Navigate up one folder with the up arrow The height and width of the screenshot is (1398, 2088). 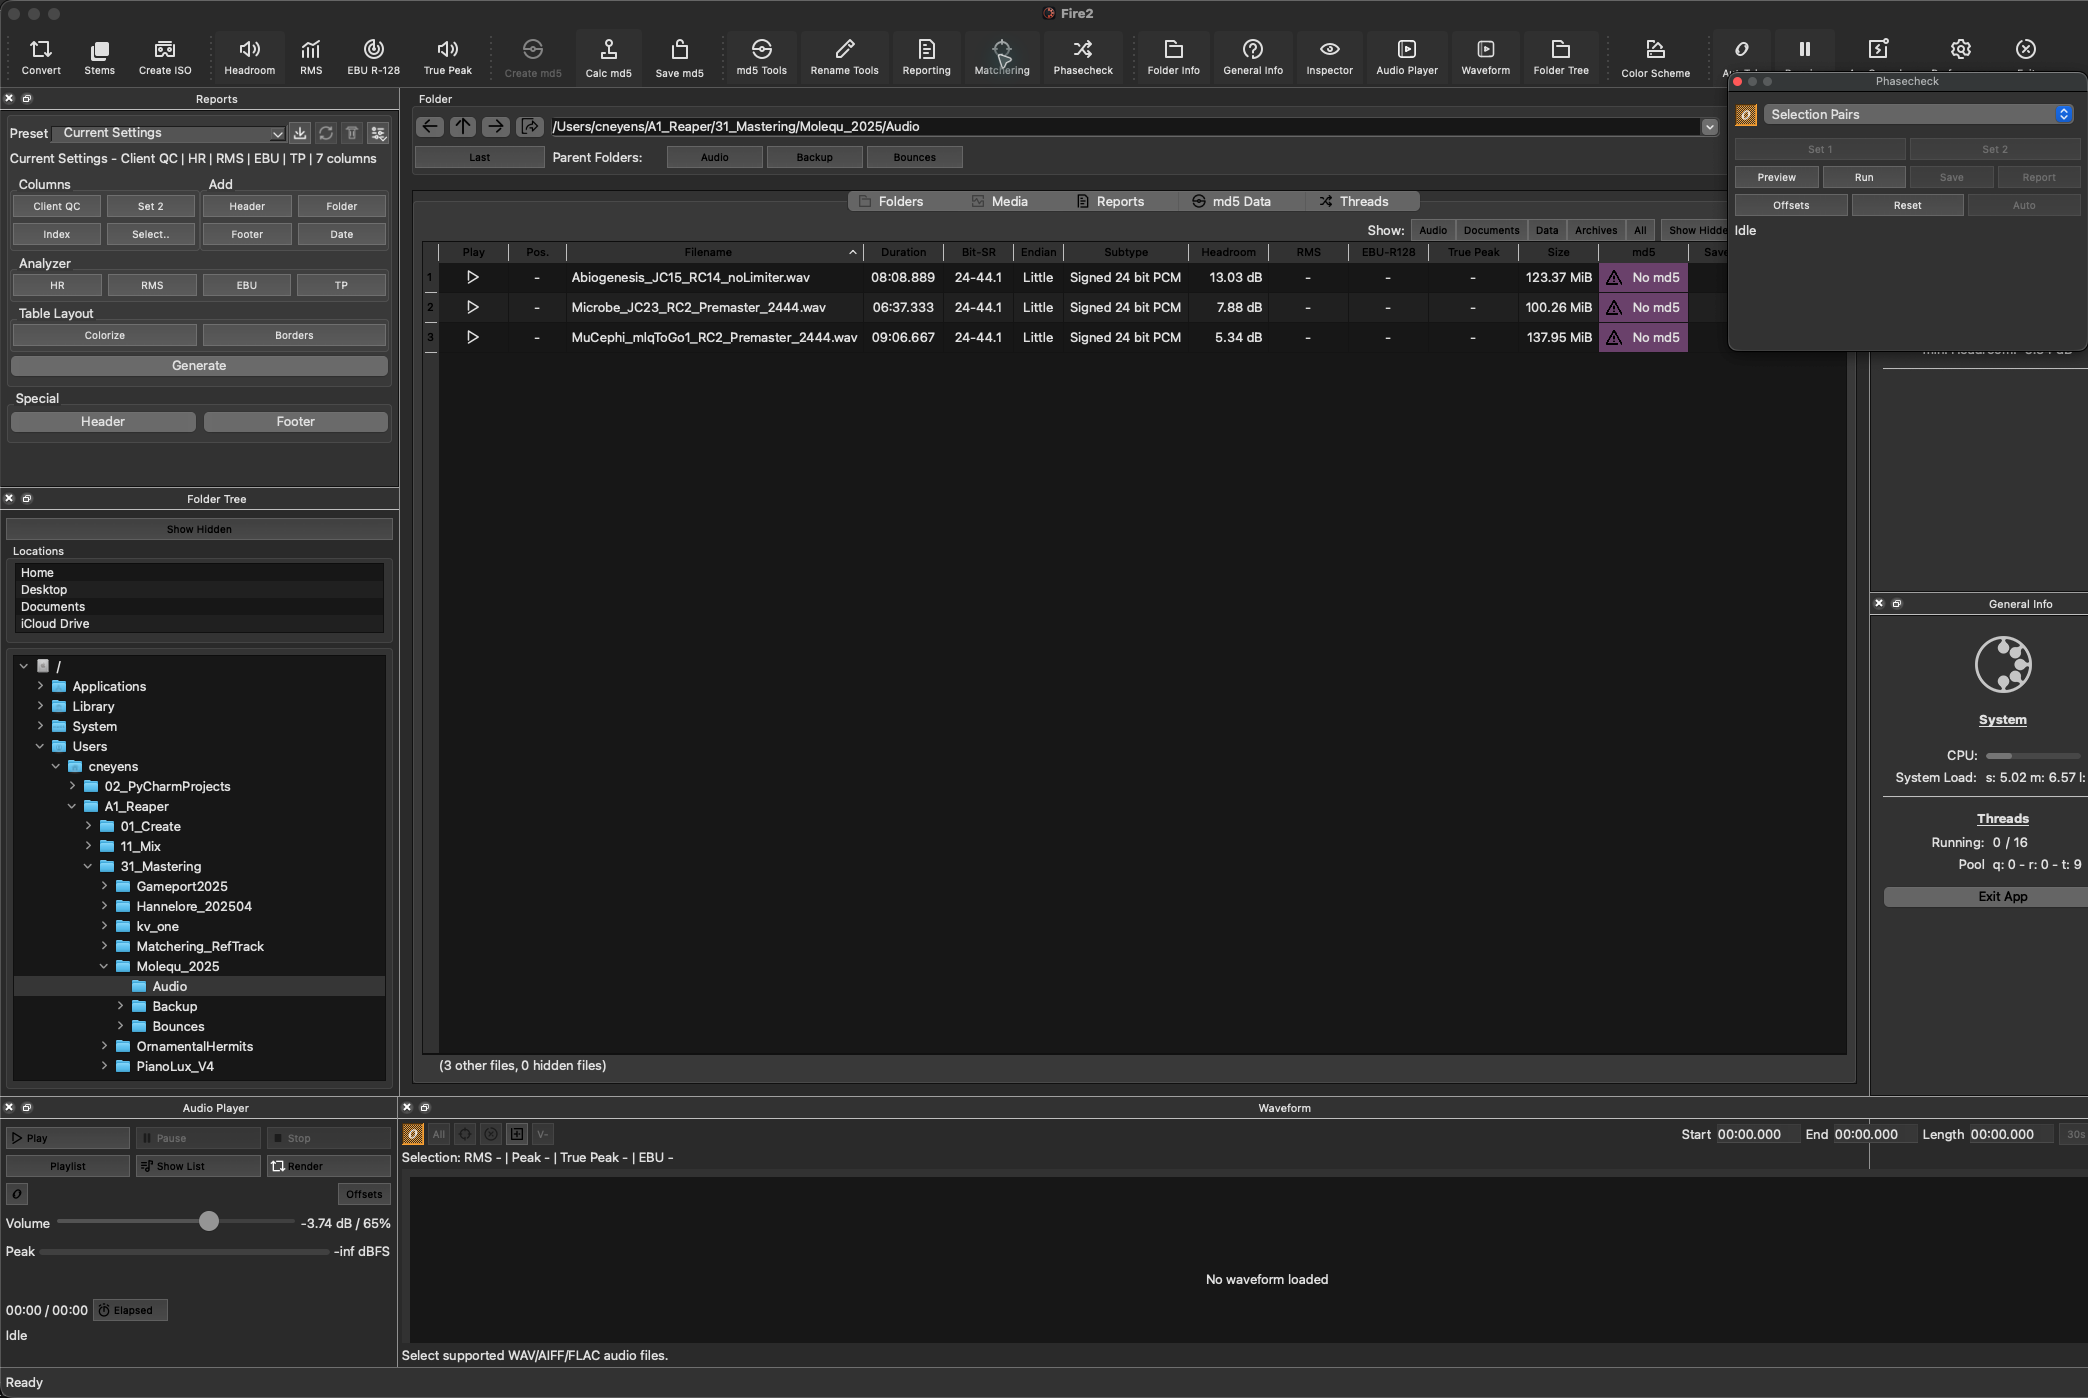point(462,126)
